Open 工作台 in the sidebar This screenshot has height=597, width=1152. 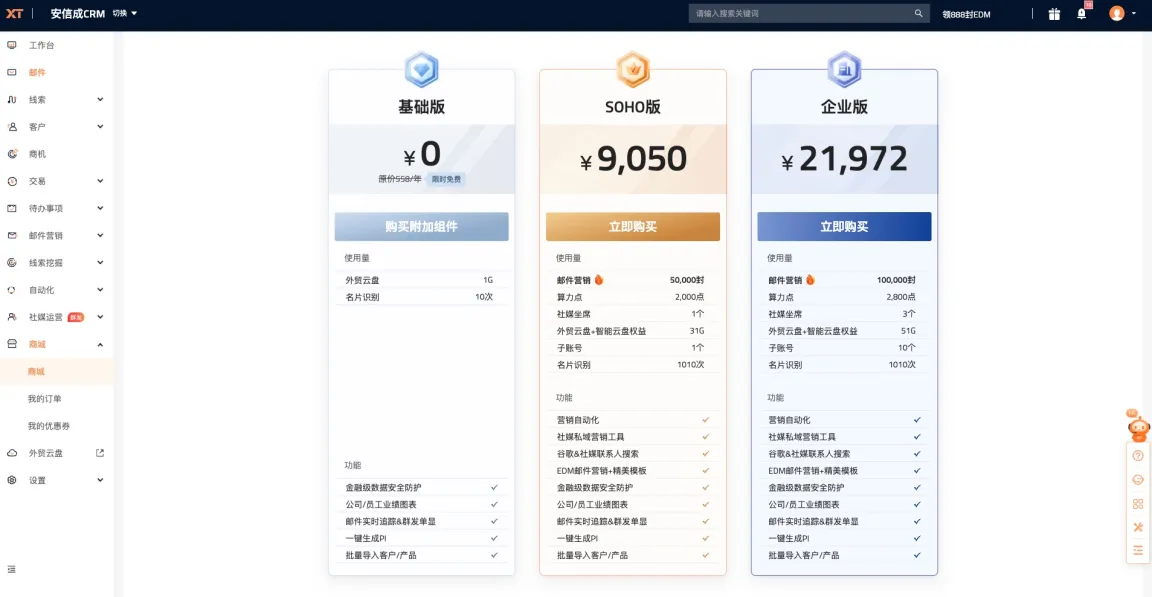coord(41,46)
